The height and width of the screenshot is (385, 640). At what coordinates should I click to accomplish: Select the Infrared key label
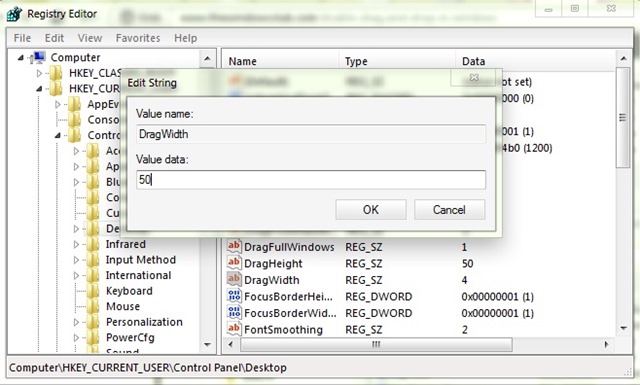(x=126, y=244)
